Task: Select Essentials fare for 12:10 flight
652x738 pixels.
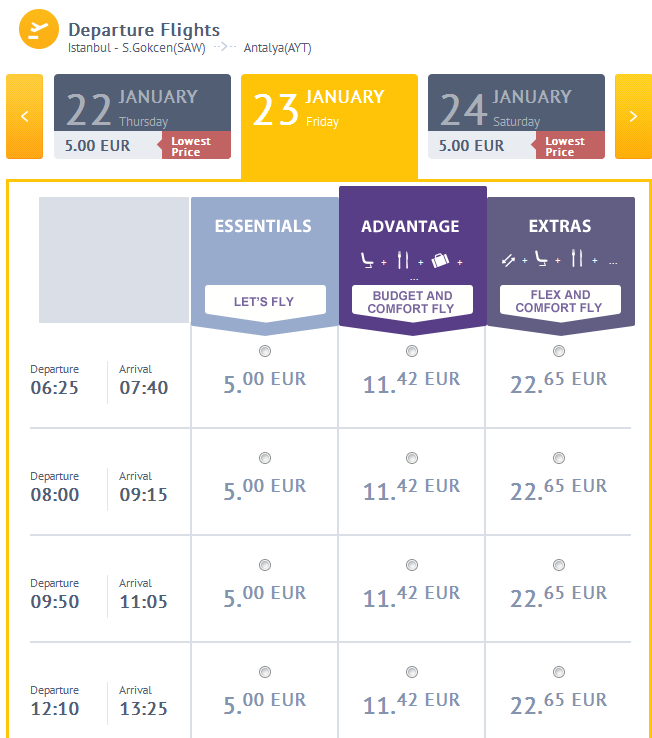Action: (265, 672)
